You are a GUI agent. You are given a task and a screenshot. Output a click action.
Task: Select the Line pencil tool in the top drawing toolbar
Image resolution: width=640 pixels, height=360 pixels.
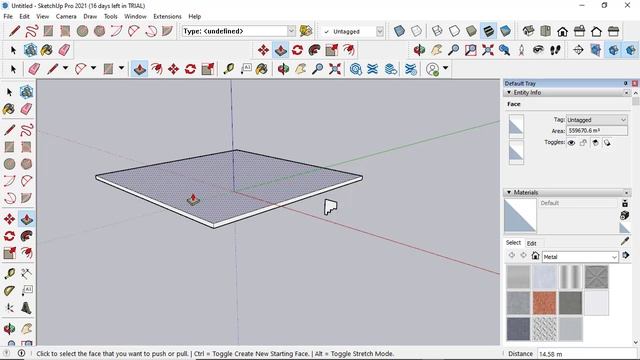pyautogui.click(x=14, y=31)
